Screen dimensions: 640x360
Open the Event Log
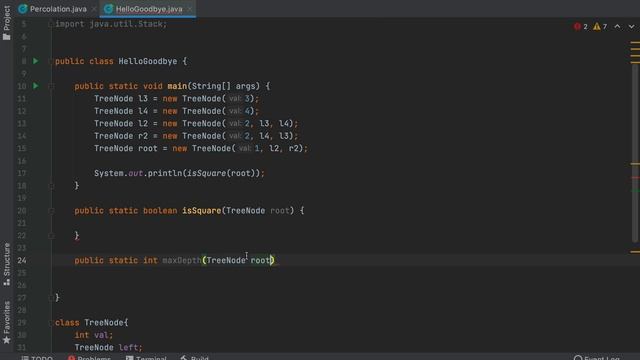click(597, 358)
